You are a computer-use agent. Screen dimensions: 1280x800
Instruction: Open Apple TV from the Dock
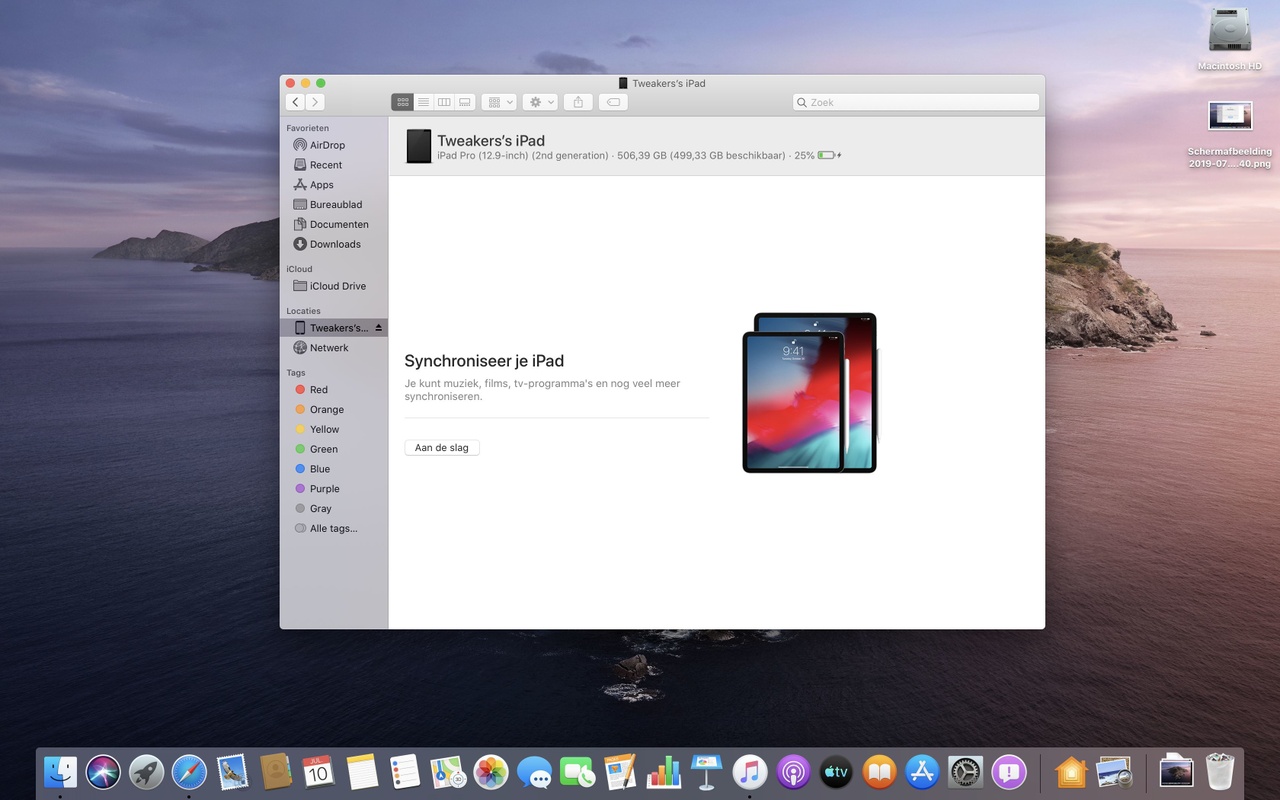[836, 772]
